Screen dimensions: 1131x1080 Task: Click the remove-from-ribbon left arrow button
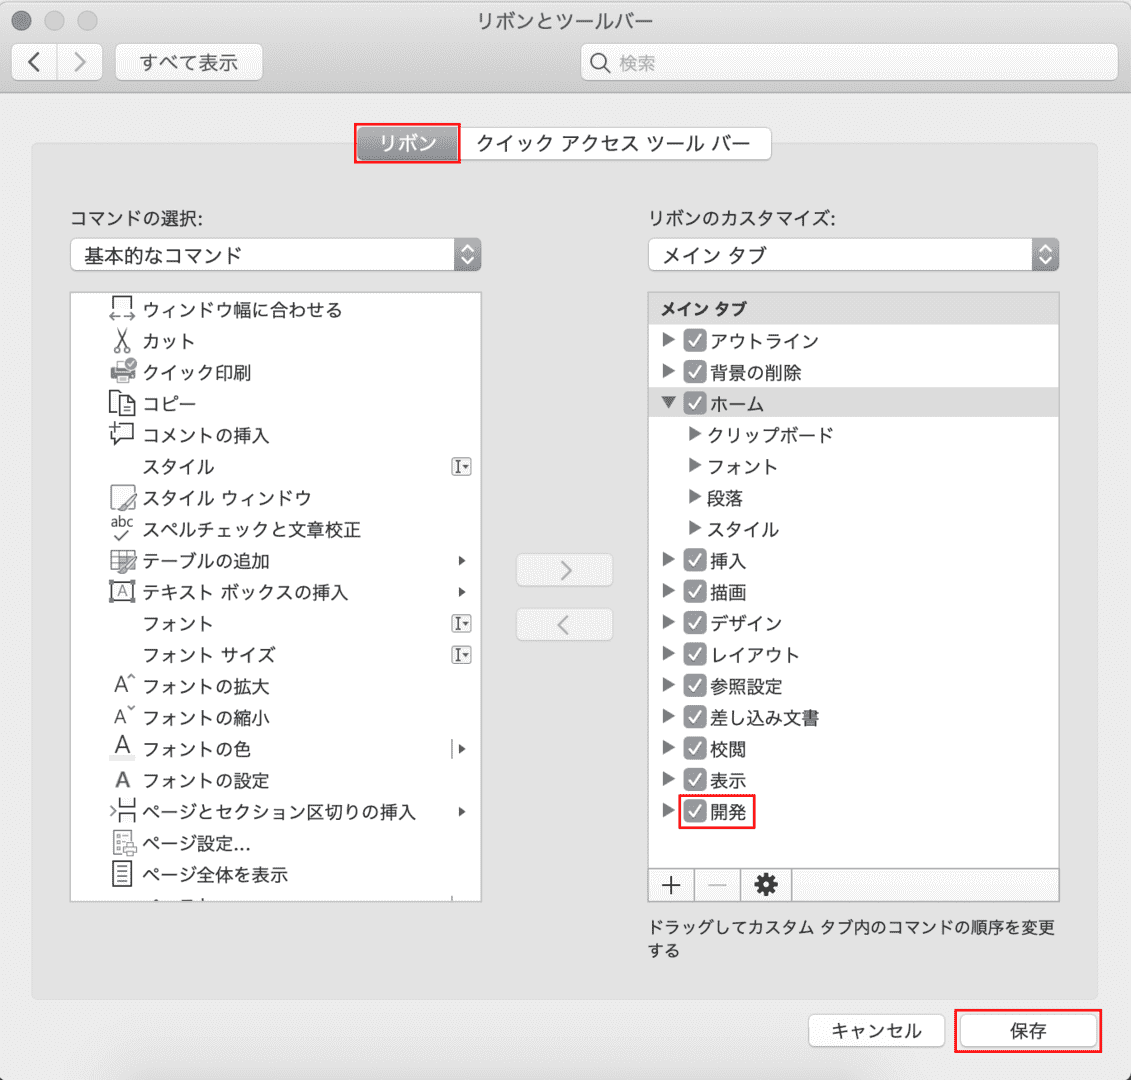(x=565, y=625)
